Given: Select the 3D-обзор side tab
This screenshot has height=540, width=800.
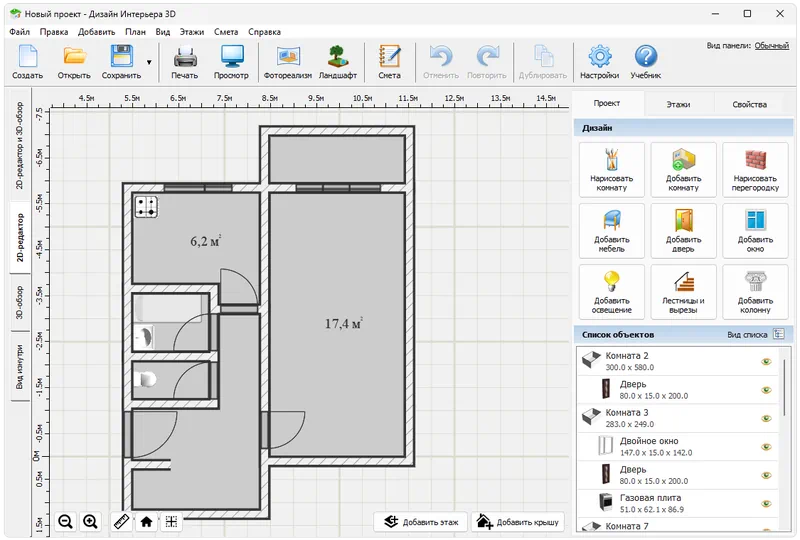Looking at the screenshot, I should [19, 302].
